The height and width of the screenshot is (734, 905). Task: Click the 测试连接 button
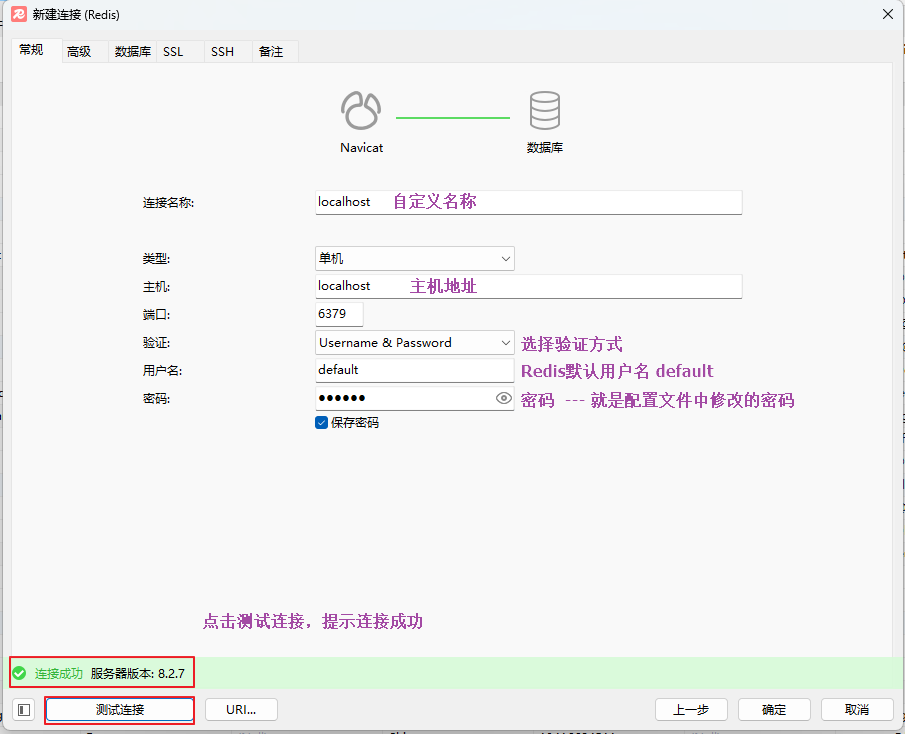coord(119,710)
